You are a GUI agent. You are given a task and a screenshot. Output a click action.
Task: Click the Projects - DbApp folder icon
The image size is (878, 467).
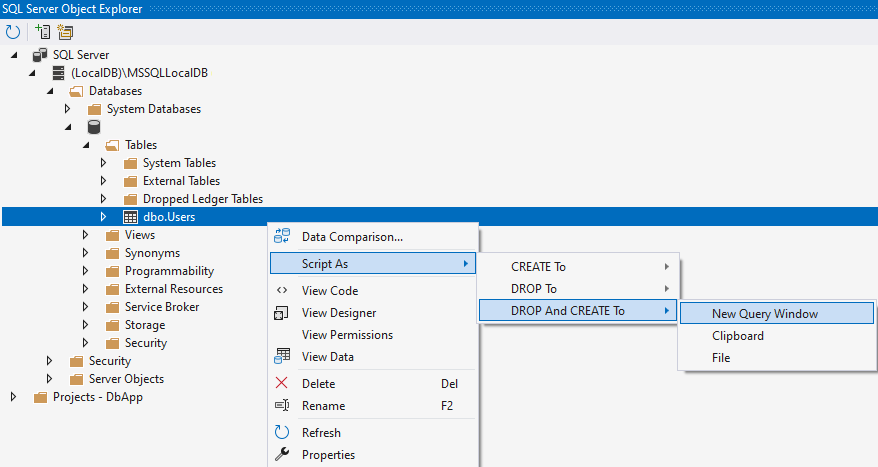40,397
